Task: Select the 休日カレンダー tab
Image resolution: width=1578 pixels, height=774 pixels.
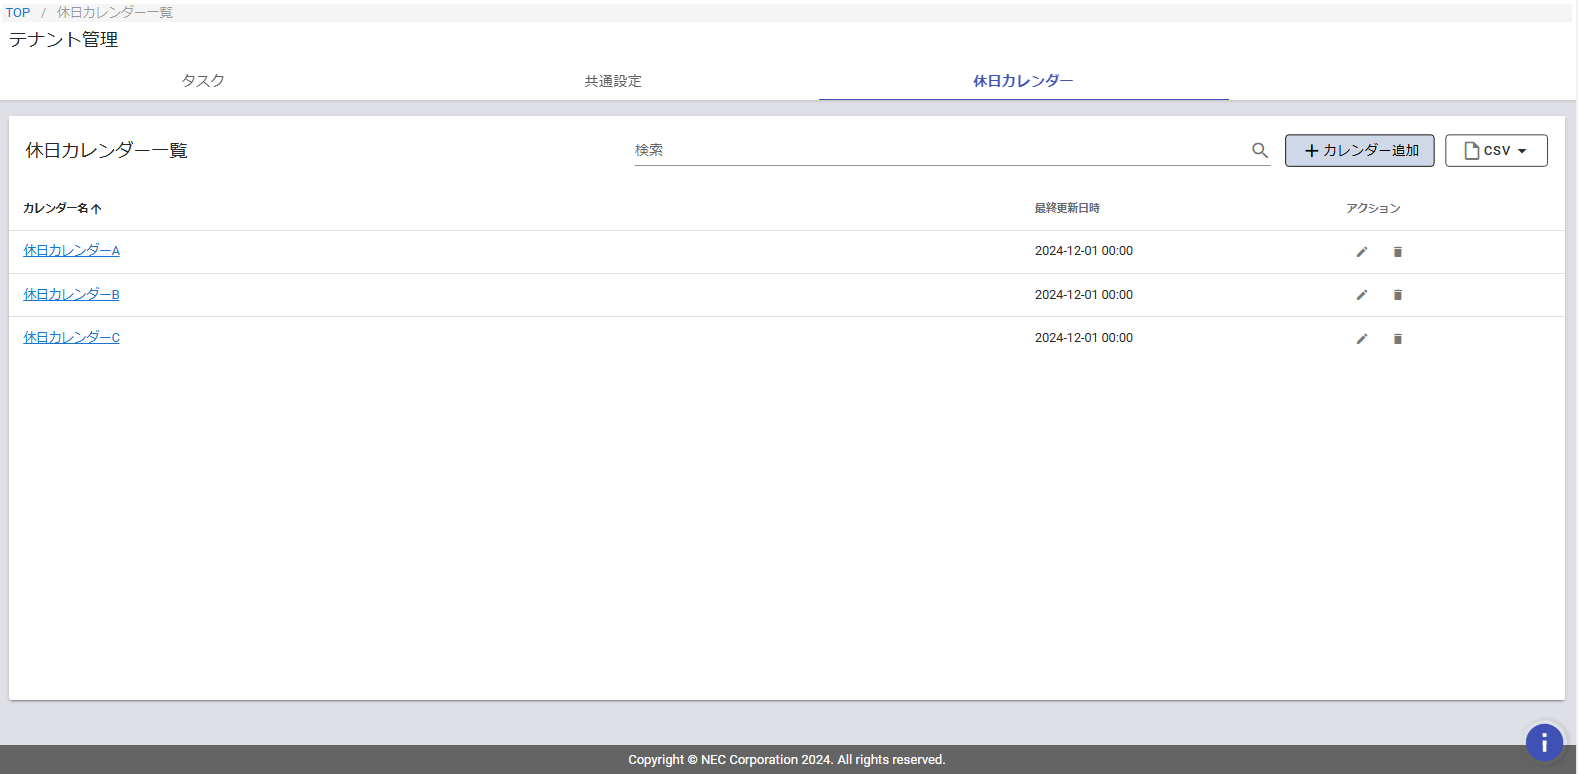Action: tap(1023, 81)
